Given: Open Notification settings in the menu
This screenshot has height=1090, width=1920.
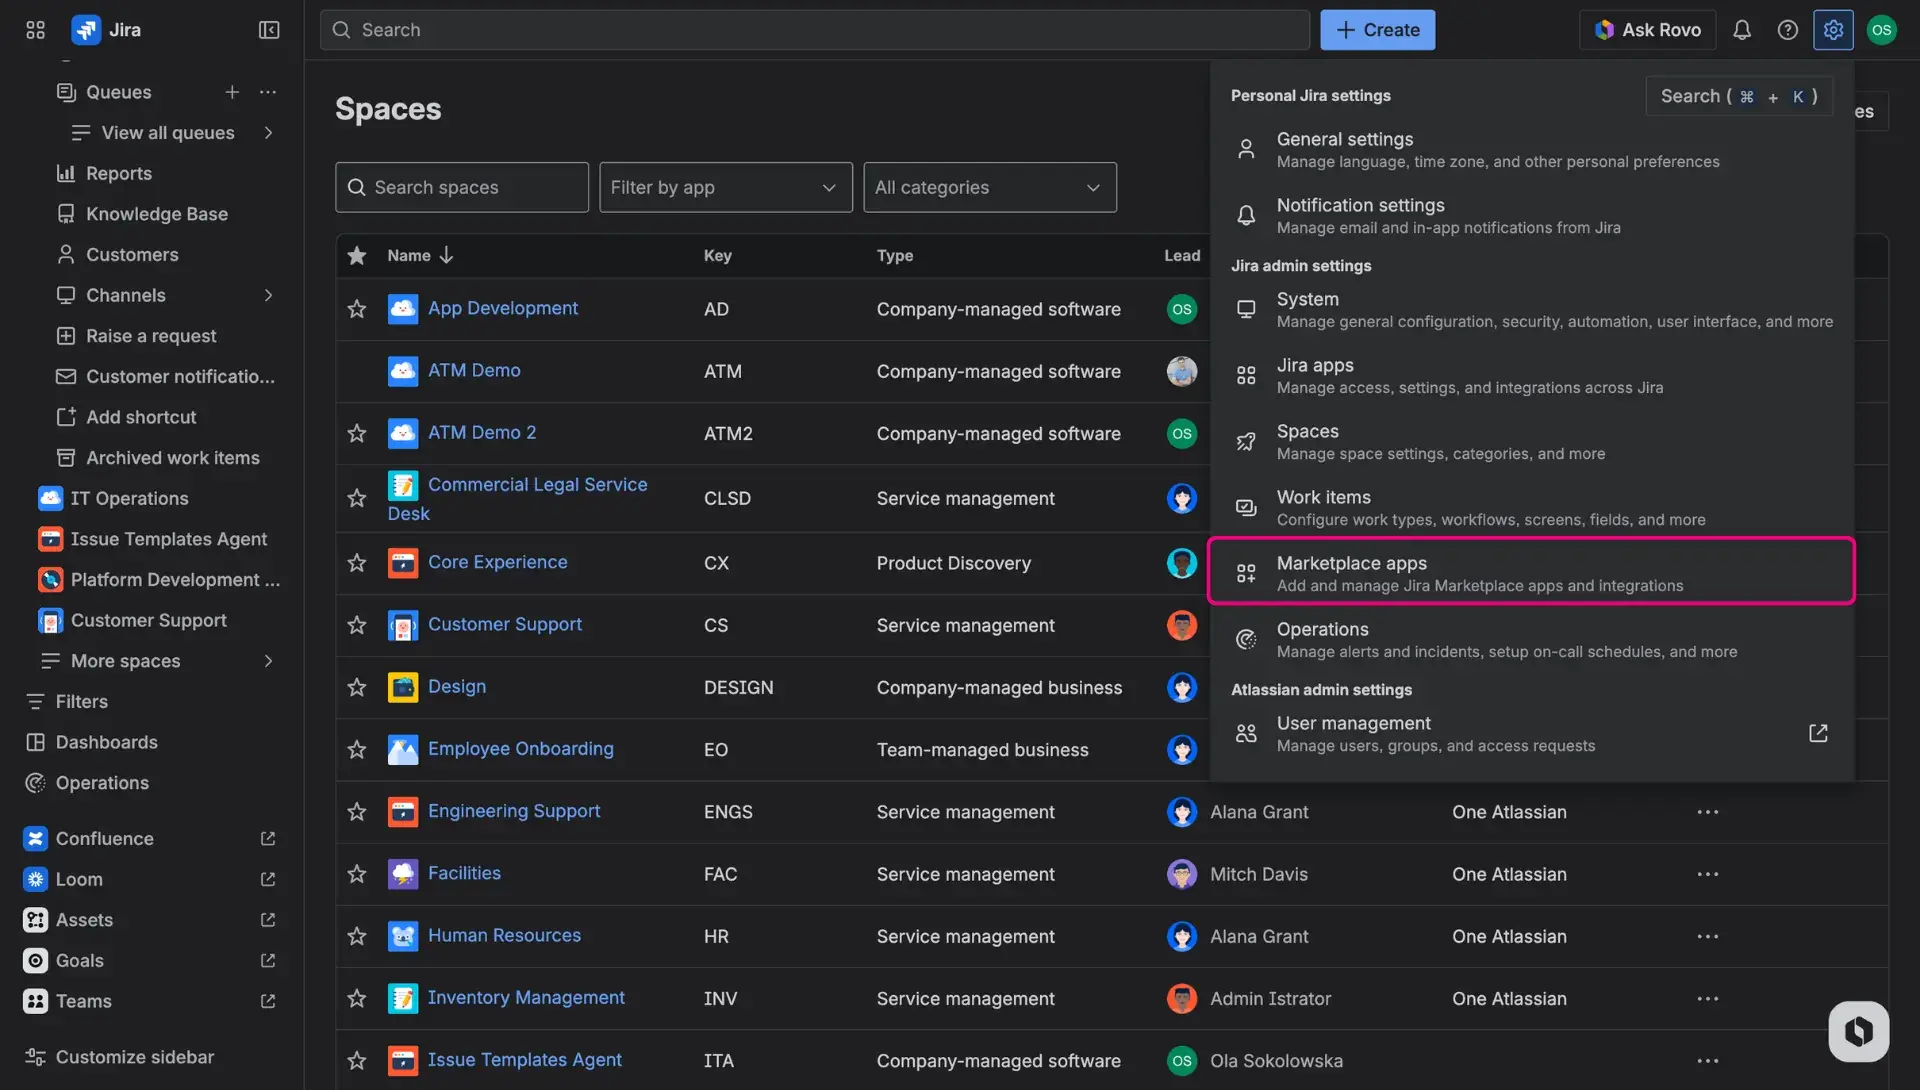Looking at the screenshot, I should point(1400,214).
